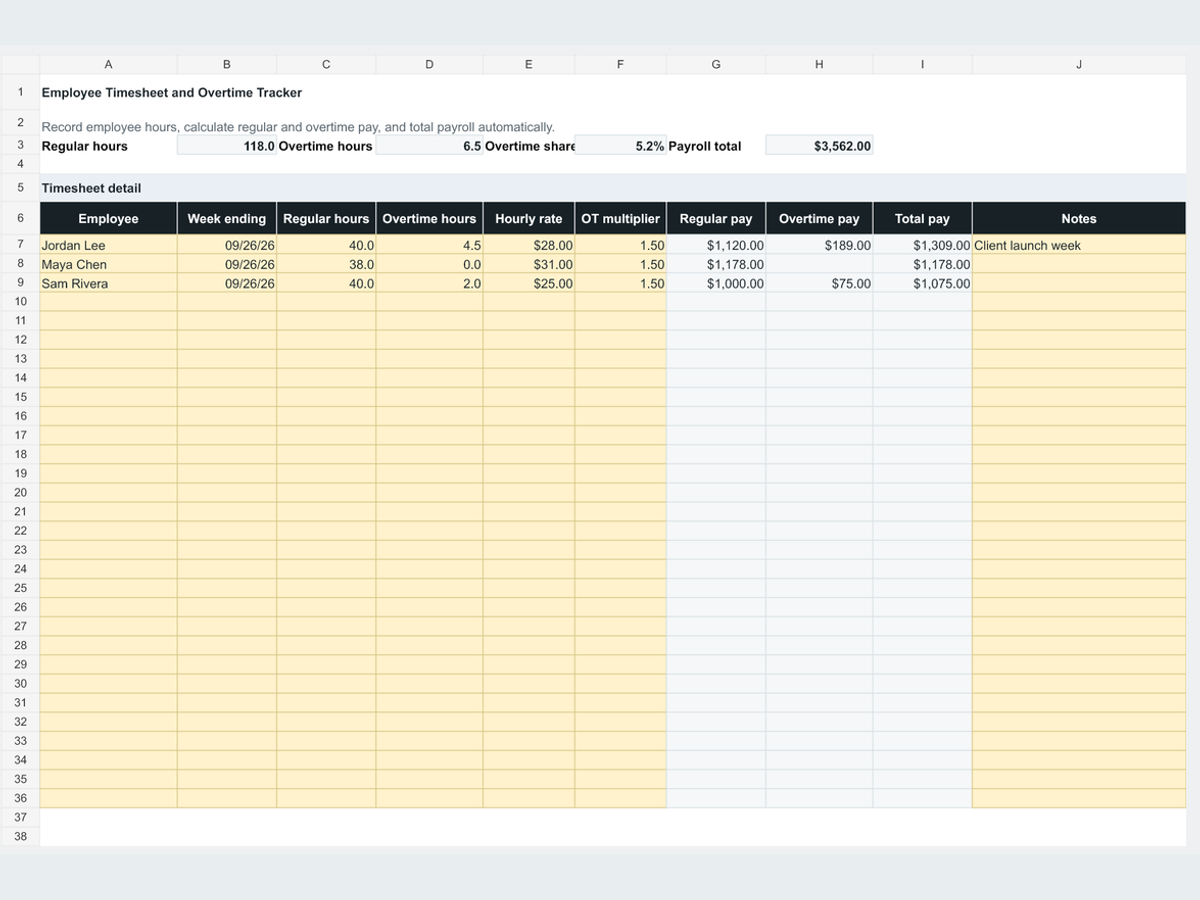Click the 'Overtime share' label cell
Image resolution: width=1200 pixels, height=900 pixels.
[529, 146]
